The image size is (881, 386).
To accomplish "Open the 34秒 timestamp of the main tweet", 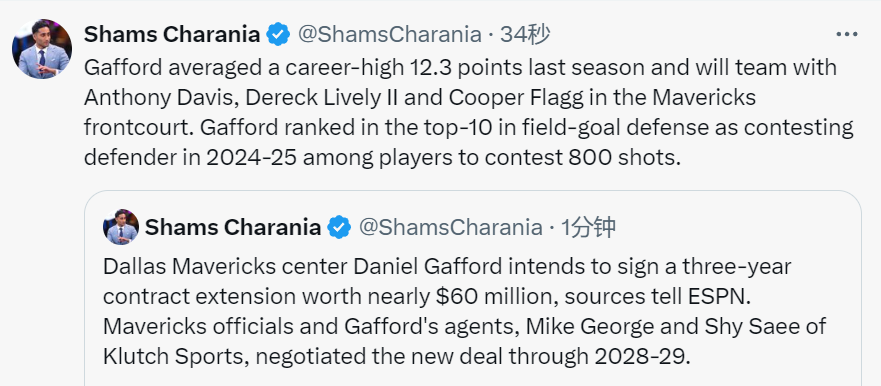I will (525, 35).
